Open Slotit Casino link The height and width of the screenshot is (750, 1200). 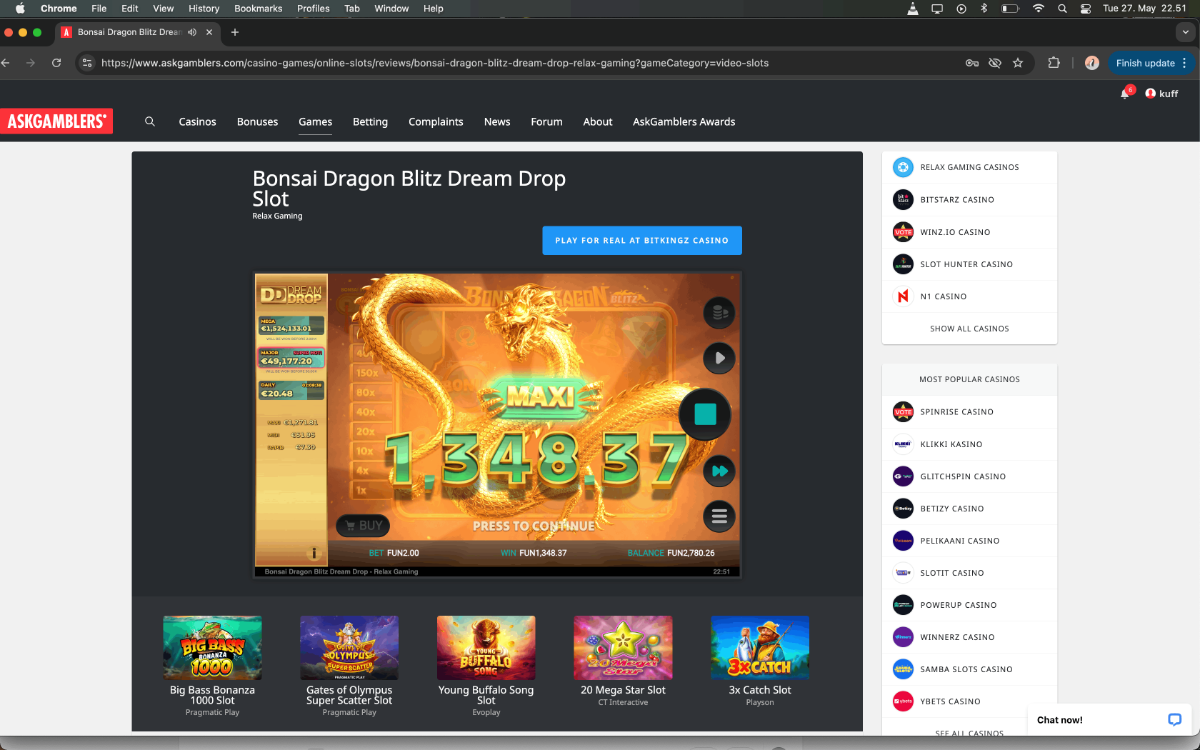pos(952,573)
